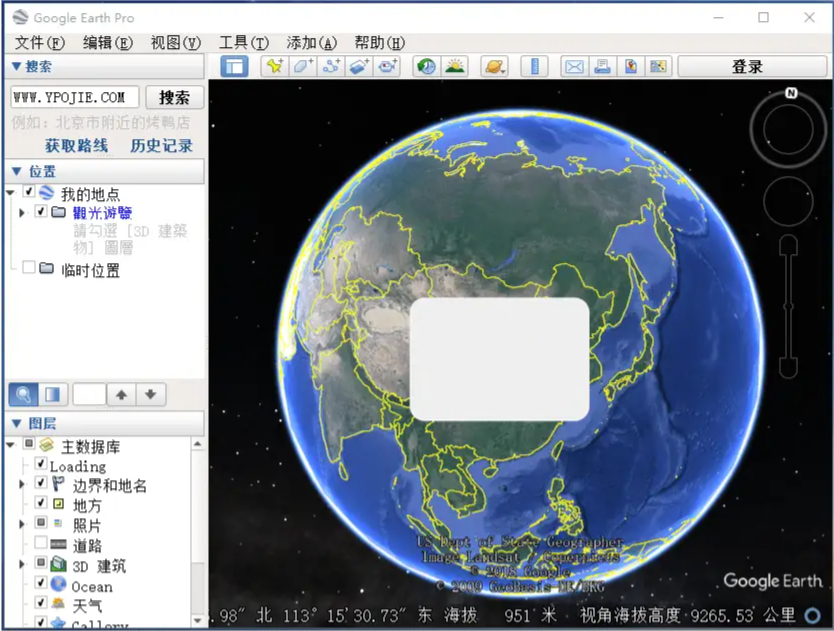Image resolution: width=834 pixels, height=631 pixels.
Task: Move item down with arrow button
Action: coord(151,394)
